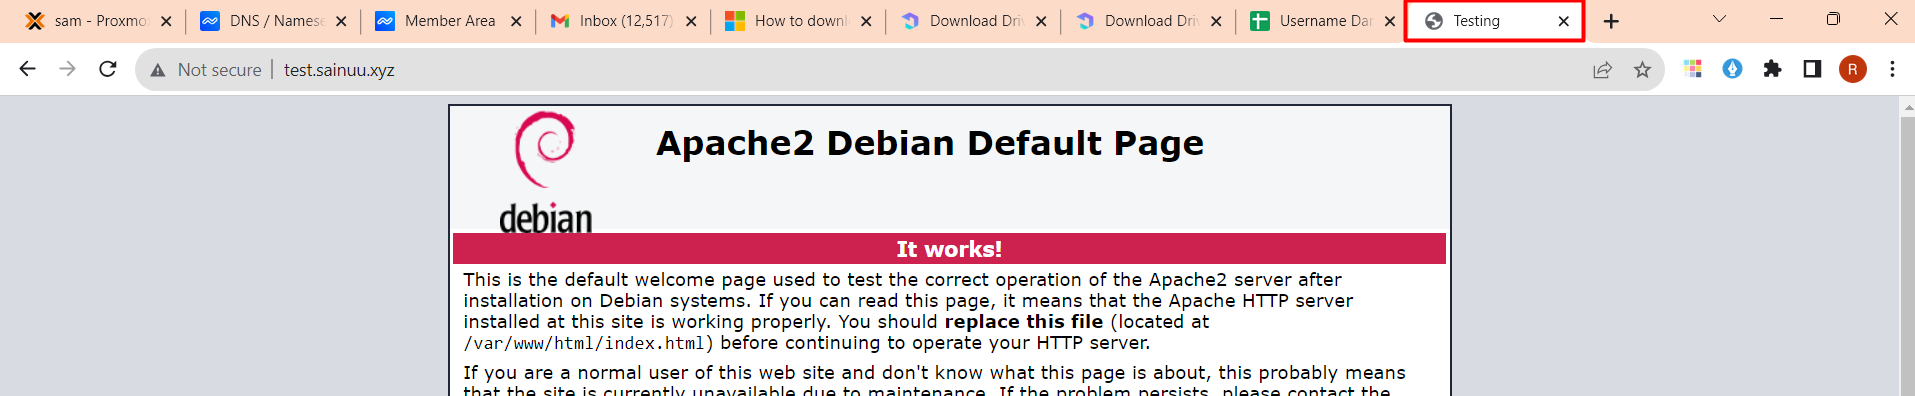Switch to the Gmail Inbox tab
The image size is (1915, 396).
click(624, 21)
